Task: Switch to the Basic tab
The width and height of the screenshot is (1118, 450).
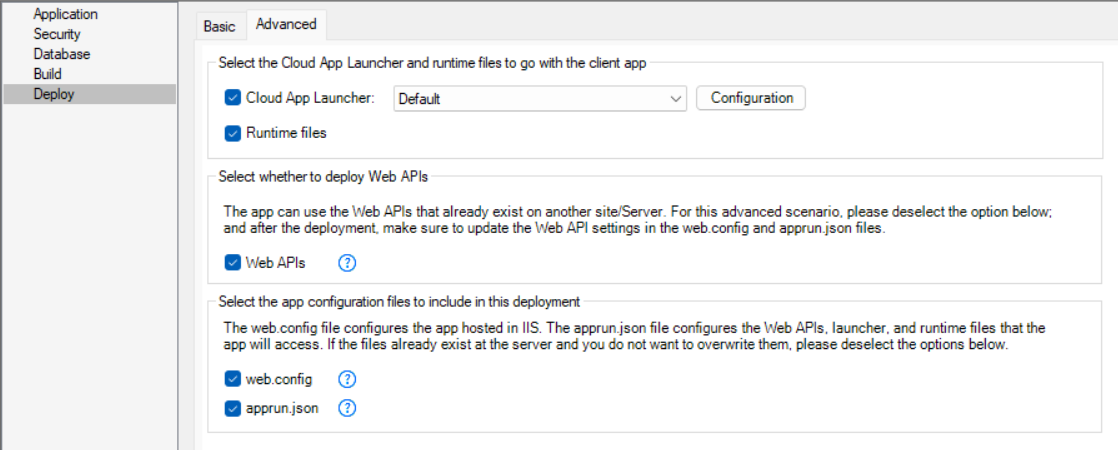Action: tap(219, 25)
